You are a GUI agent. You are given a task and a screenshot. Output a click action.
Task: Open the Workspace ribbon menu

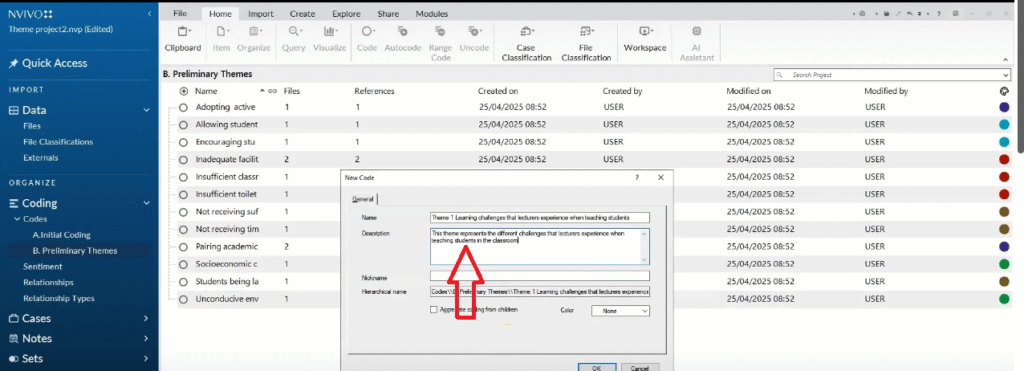pos(645,39)
